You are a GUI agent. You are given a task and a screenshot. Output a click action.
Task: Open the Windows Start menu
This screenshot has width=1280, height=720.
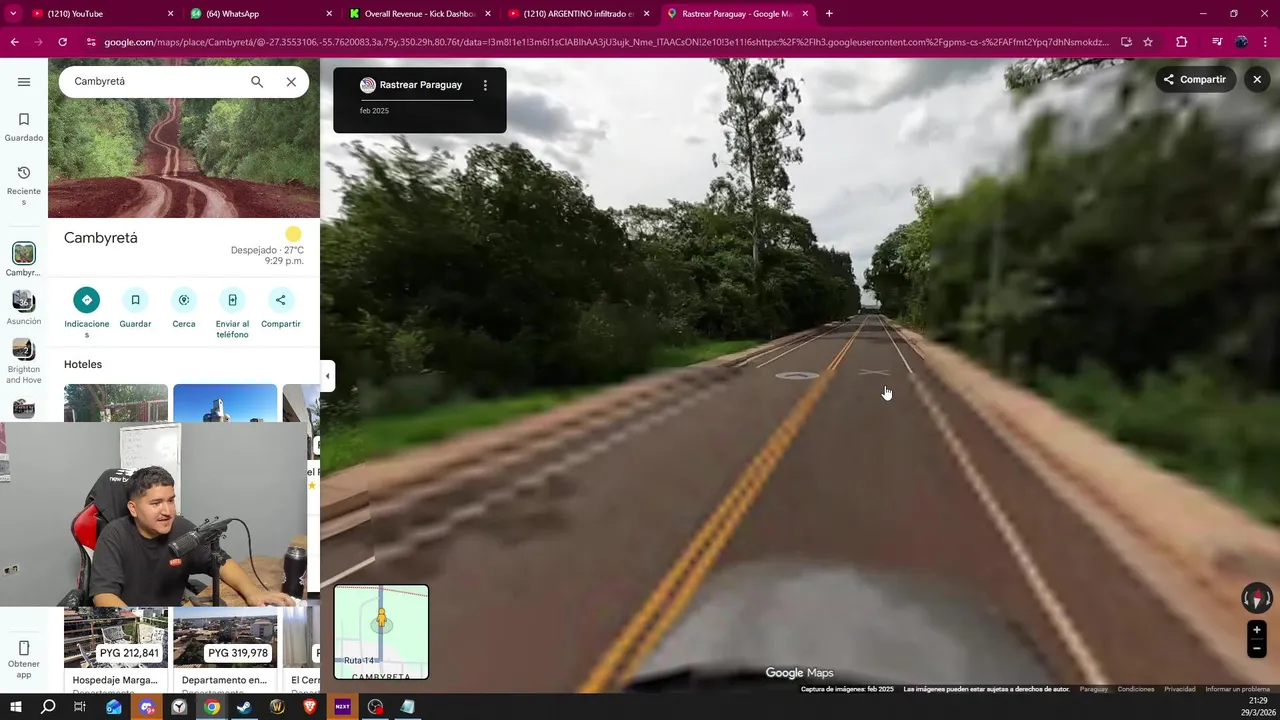click(15, 707)
